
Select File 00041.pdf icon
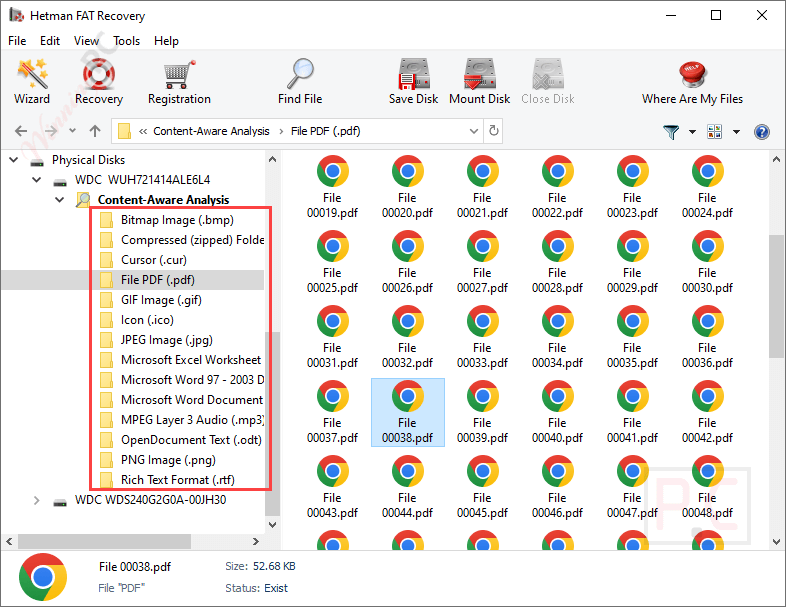click(633, 396)
